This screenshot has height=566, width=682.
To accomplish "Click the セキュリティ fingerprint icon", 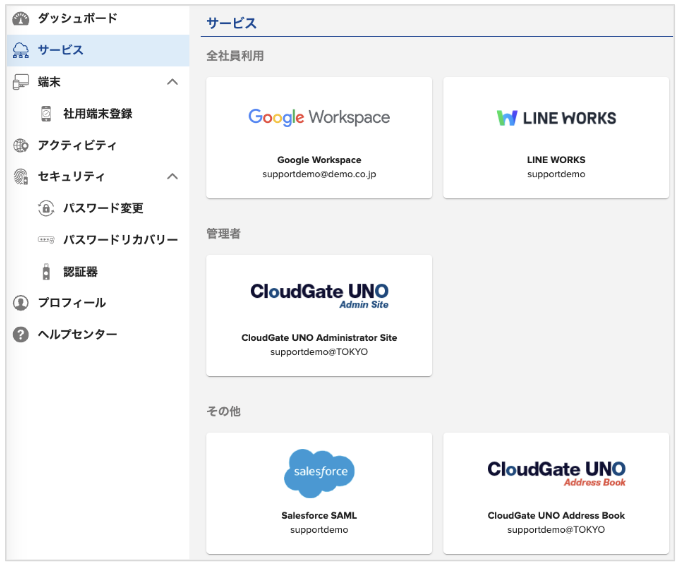I will pos(20,177).
